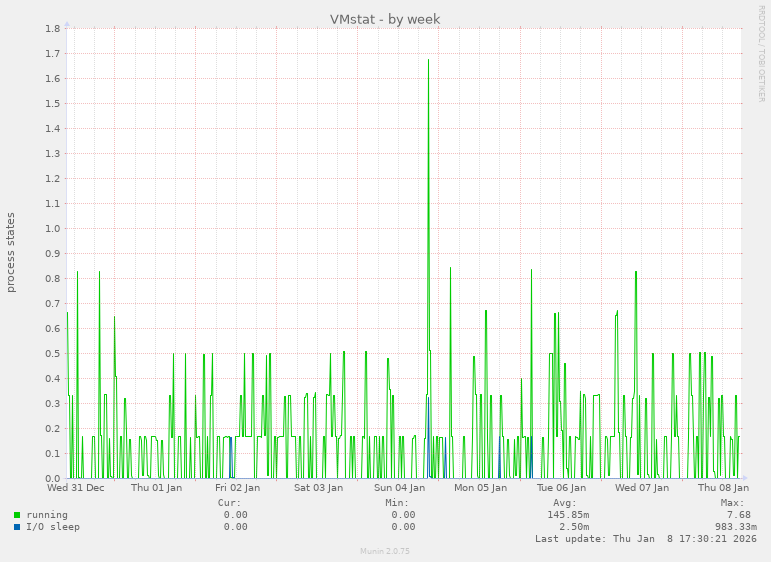771x562 pixels.
Task: Click the Munin 2.0.75 footer text
Action: [385, 551]
